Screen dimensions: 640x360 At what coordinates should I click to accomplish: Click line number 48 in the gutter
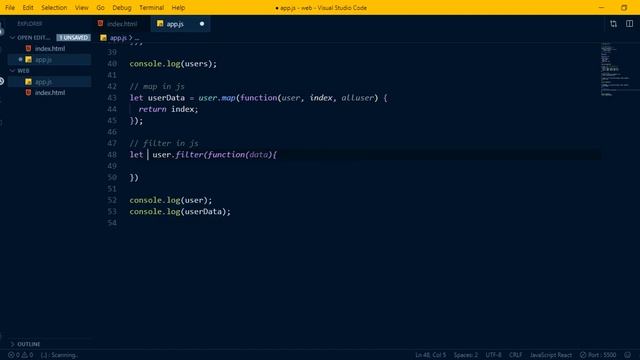[112, 155]
